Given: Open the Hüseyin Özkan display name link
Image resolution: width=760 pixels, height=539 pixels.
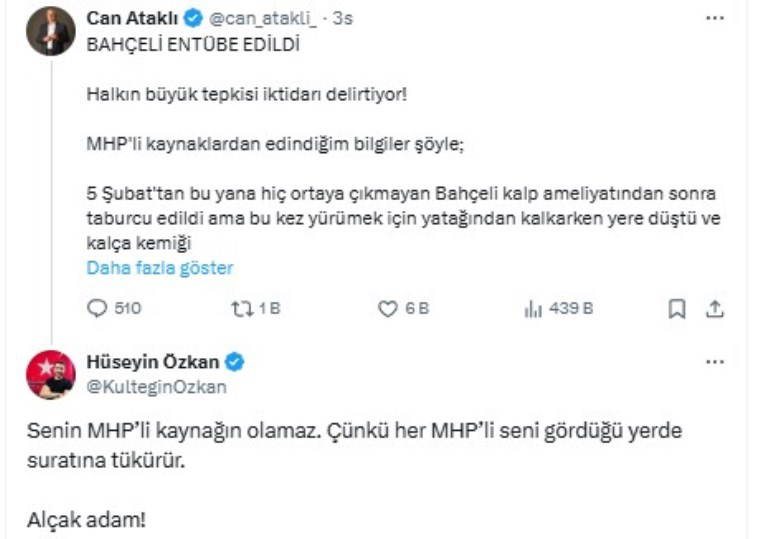Looking at the screenshot, I should (153, 362).
